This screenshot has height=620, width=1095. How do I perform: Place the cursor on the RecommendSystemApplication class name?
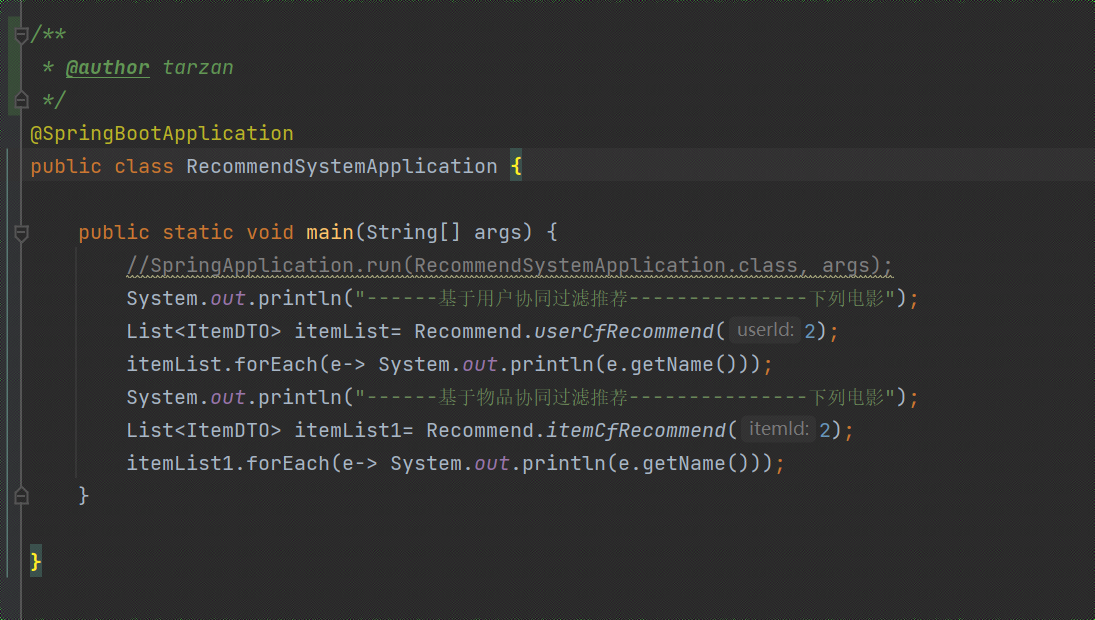click(341, 167)
